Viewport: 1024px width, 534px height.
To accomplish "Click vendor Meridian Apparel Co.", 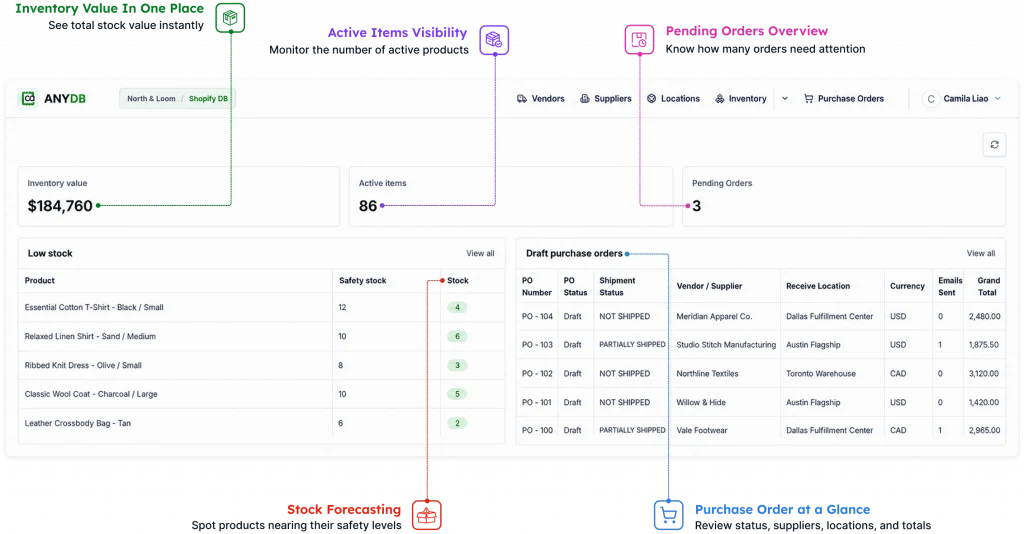I will [714, 317].
